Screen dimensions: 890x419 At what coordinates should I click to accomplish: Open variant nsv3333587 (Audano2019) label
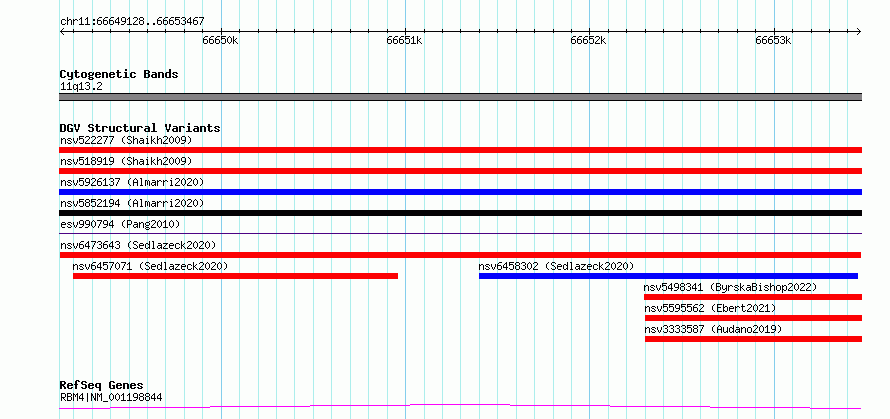click(713, 329)
